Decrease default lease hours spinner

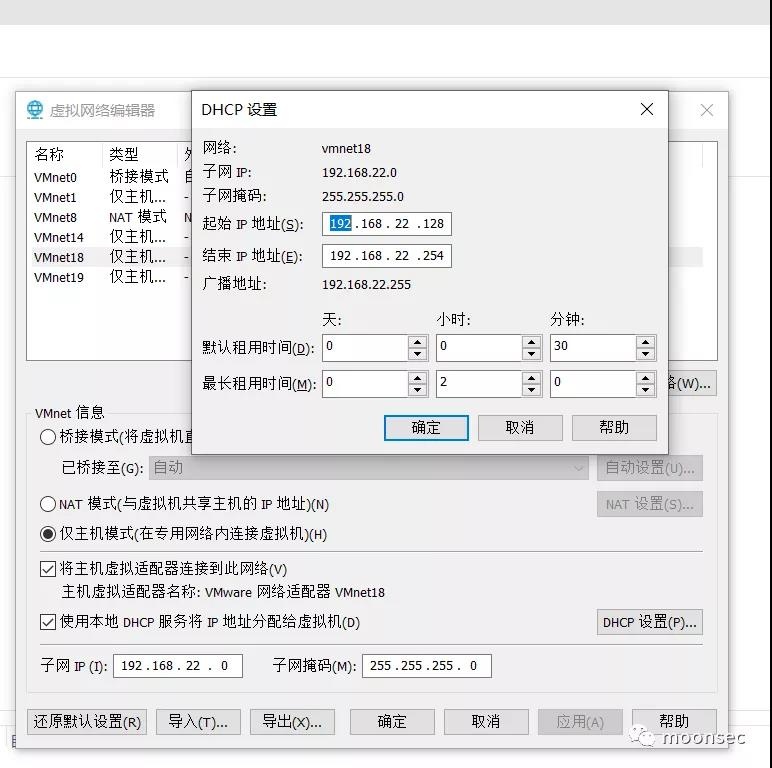tap(531, 354)
